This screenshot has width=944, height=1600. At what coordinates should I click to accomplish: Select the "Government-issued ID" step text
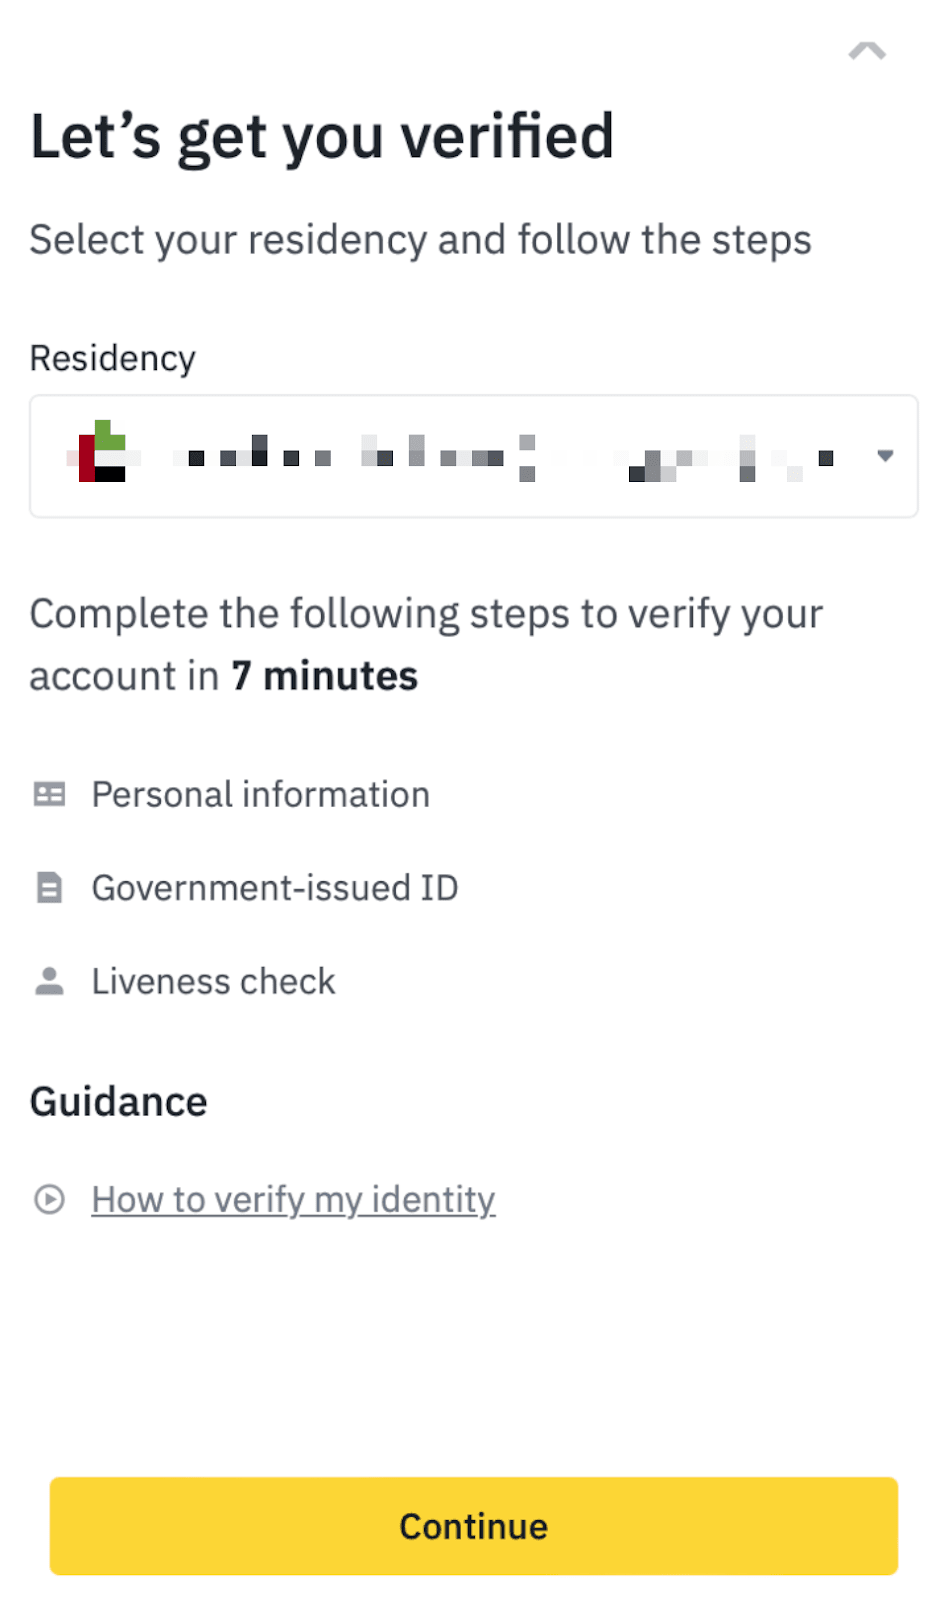click(x=274, y=887)
